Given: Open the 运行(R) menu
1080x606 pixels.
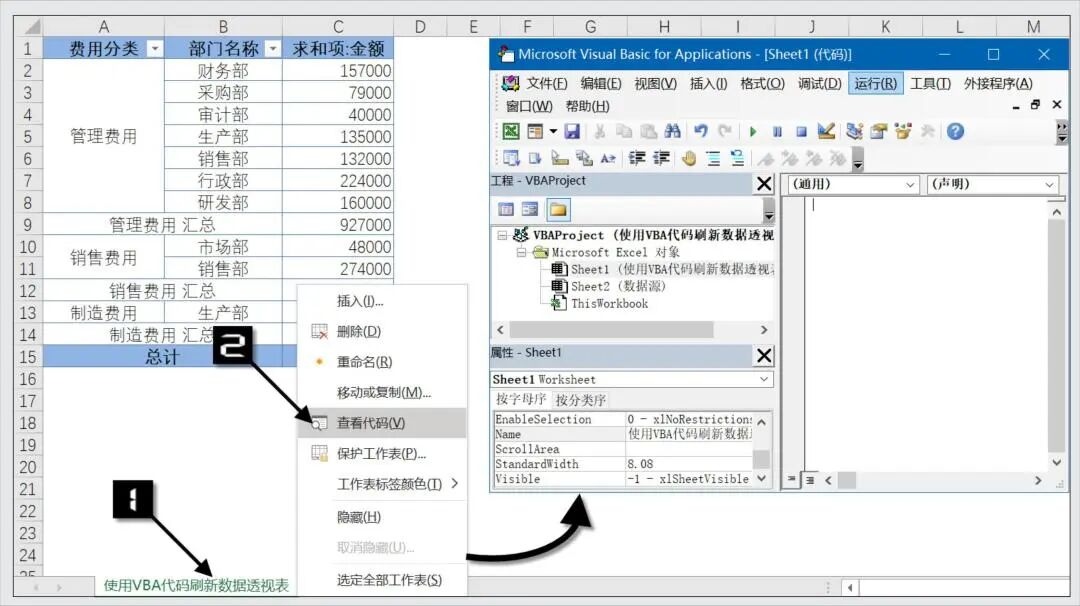Looking at the screenshot, I should coord(875,83).
